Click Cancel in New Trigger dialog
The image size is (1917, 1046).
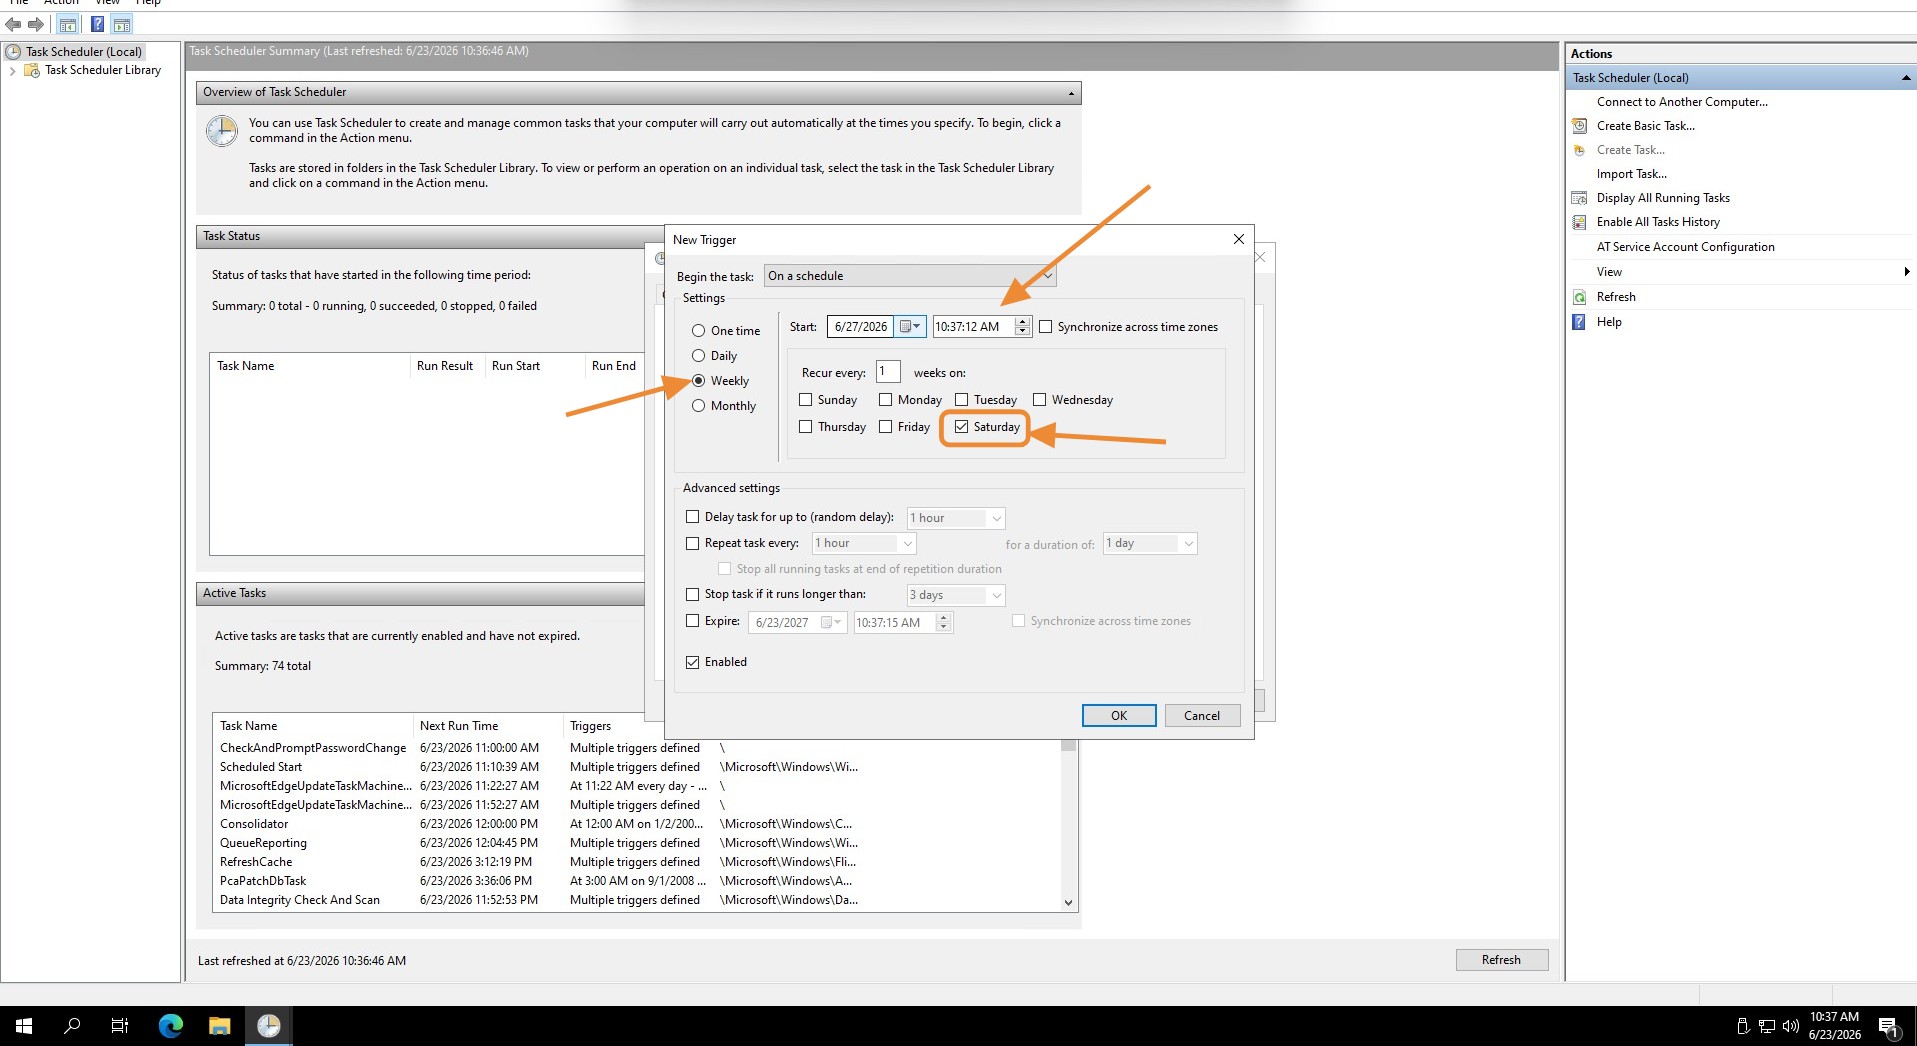[x=1202, y=716]
